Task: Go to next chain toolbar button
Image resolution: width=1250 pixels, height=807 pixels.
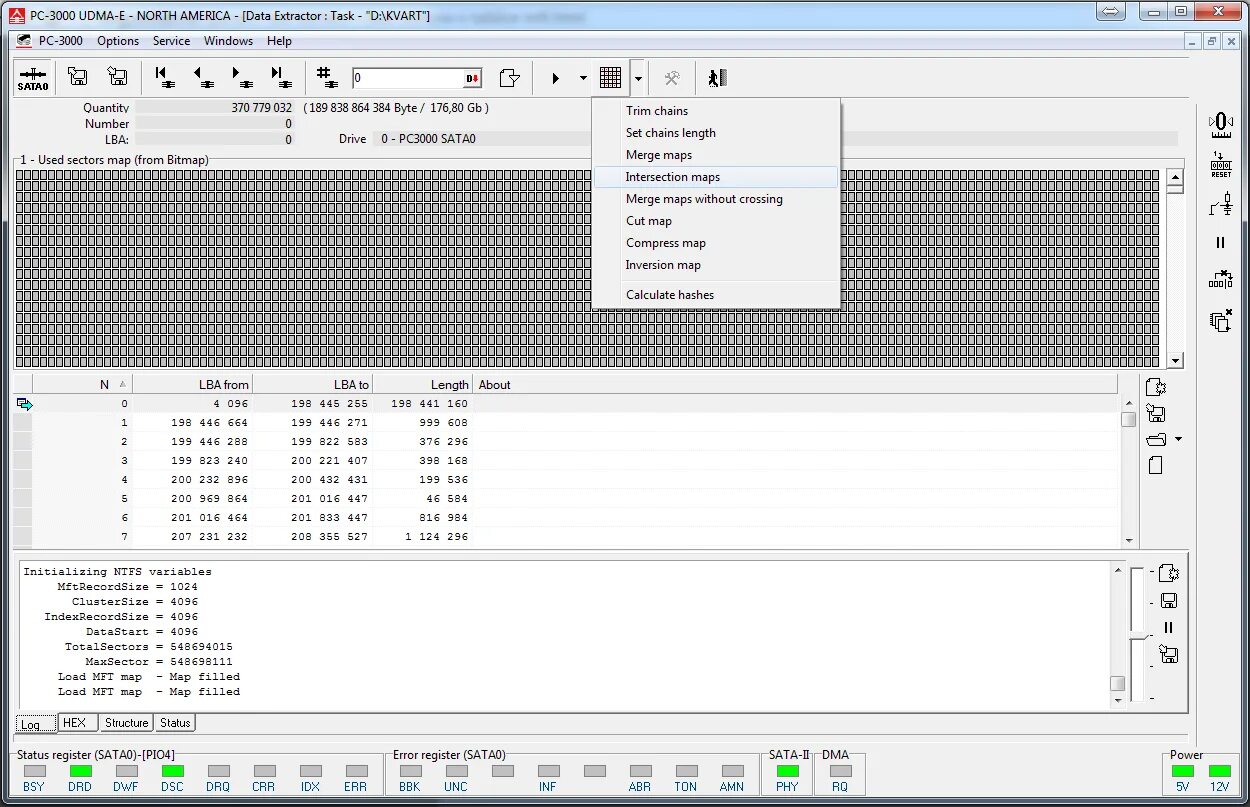Action: [x=242, y=77]
